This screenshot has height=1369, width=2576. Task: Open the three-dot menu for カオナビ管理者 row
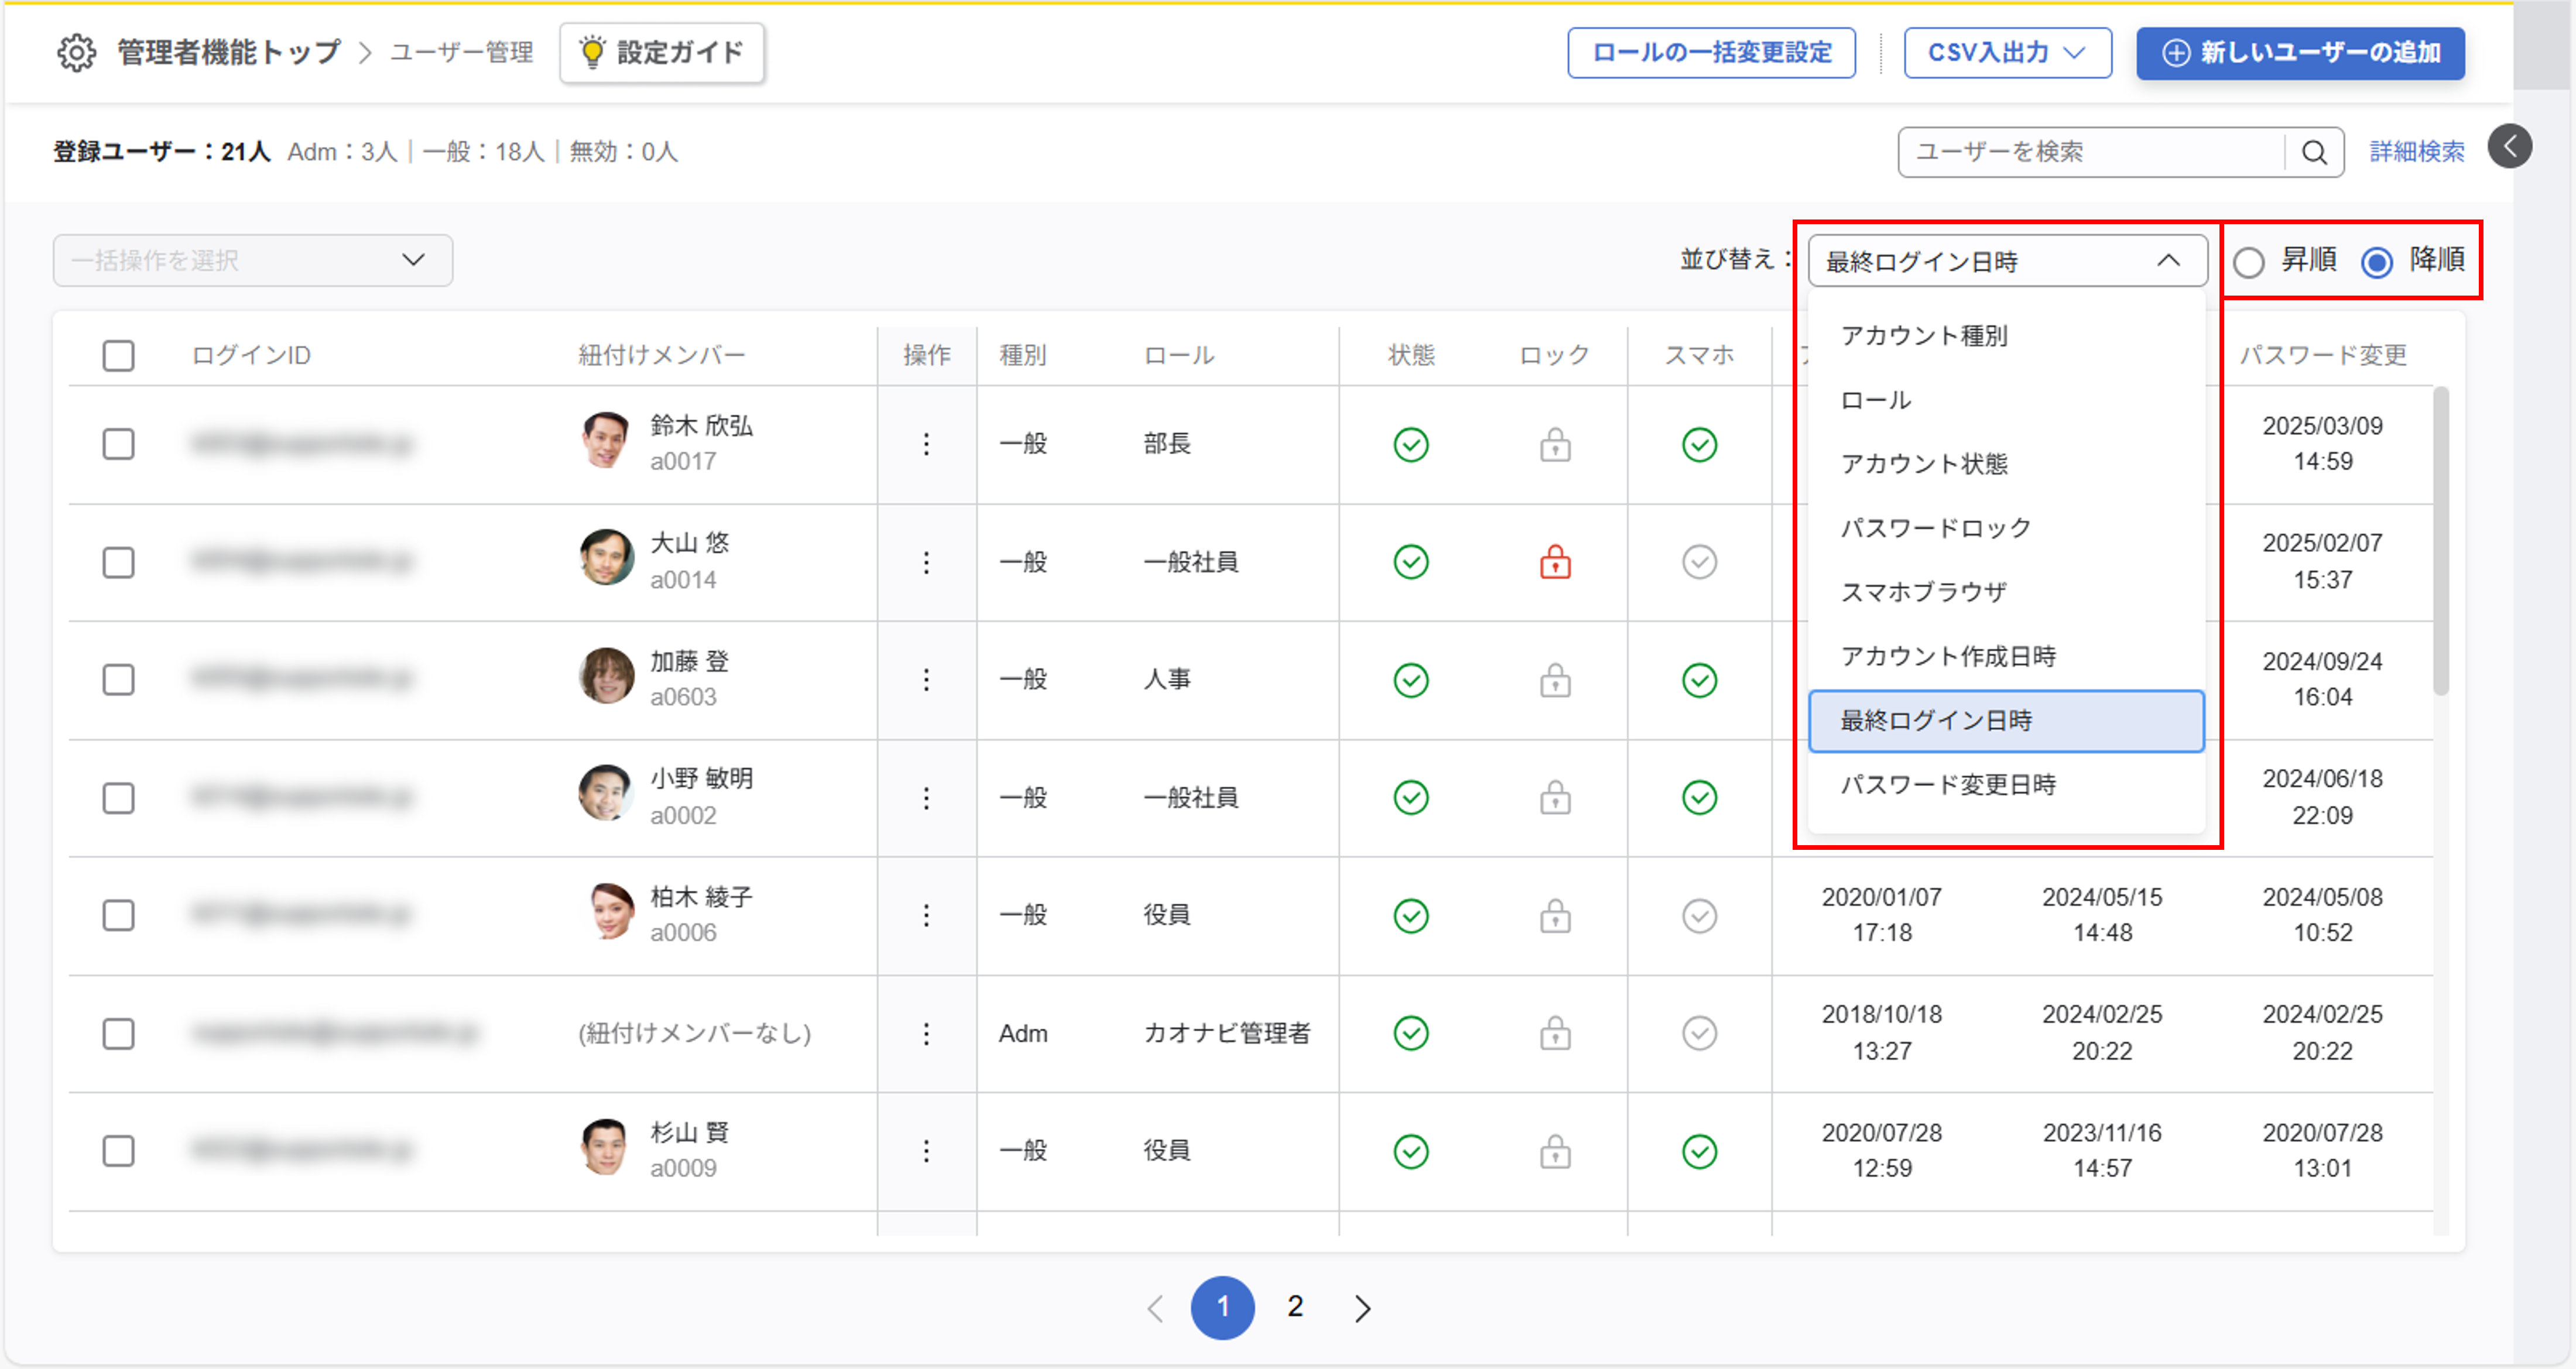coord(926,1033)
